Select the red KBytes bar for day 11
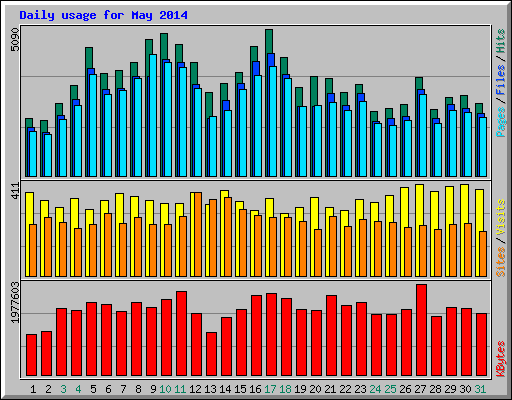The height and width of the screenshot is (400, 512). point(181,334)
